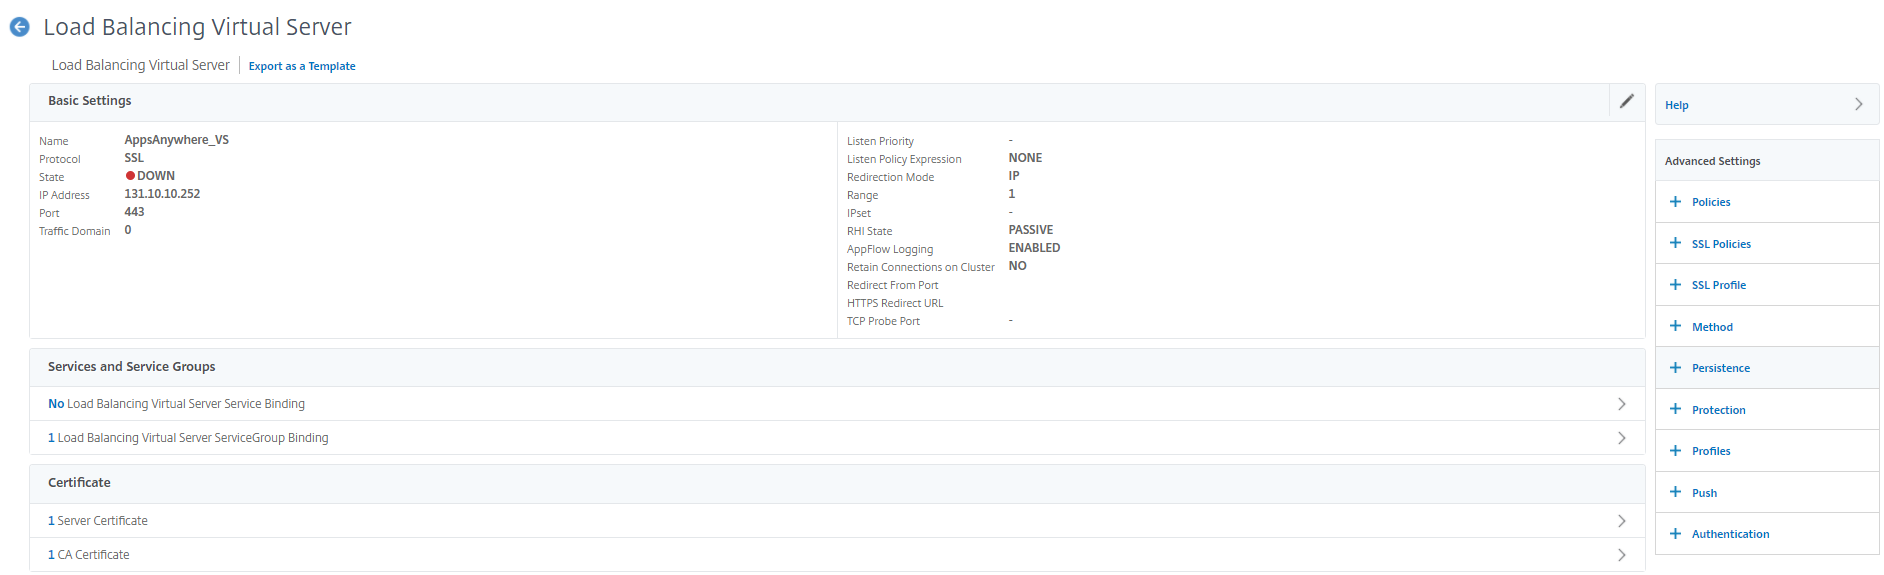1884x575 pixels.
Task: Expand the Help panel chevron
Action: pyautogui.click(x=1858, y=105)
